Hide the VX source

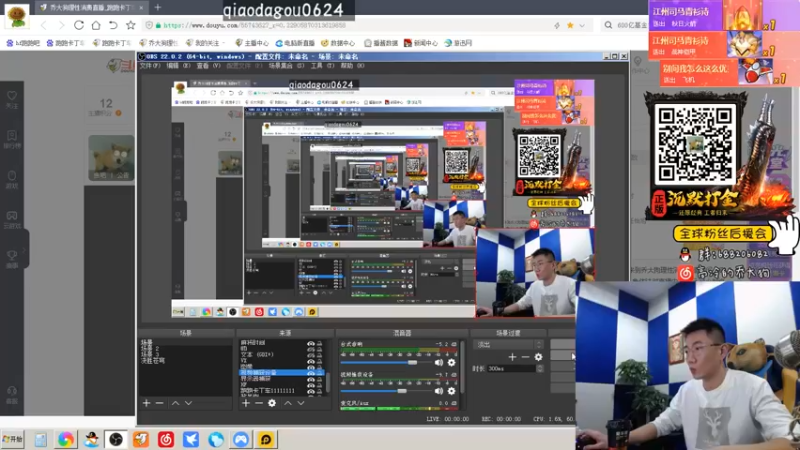point(310,361)
